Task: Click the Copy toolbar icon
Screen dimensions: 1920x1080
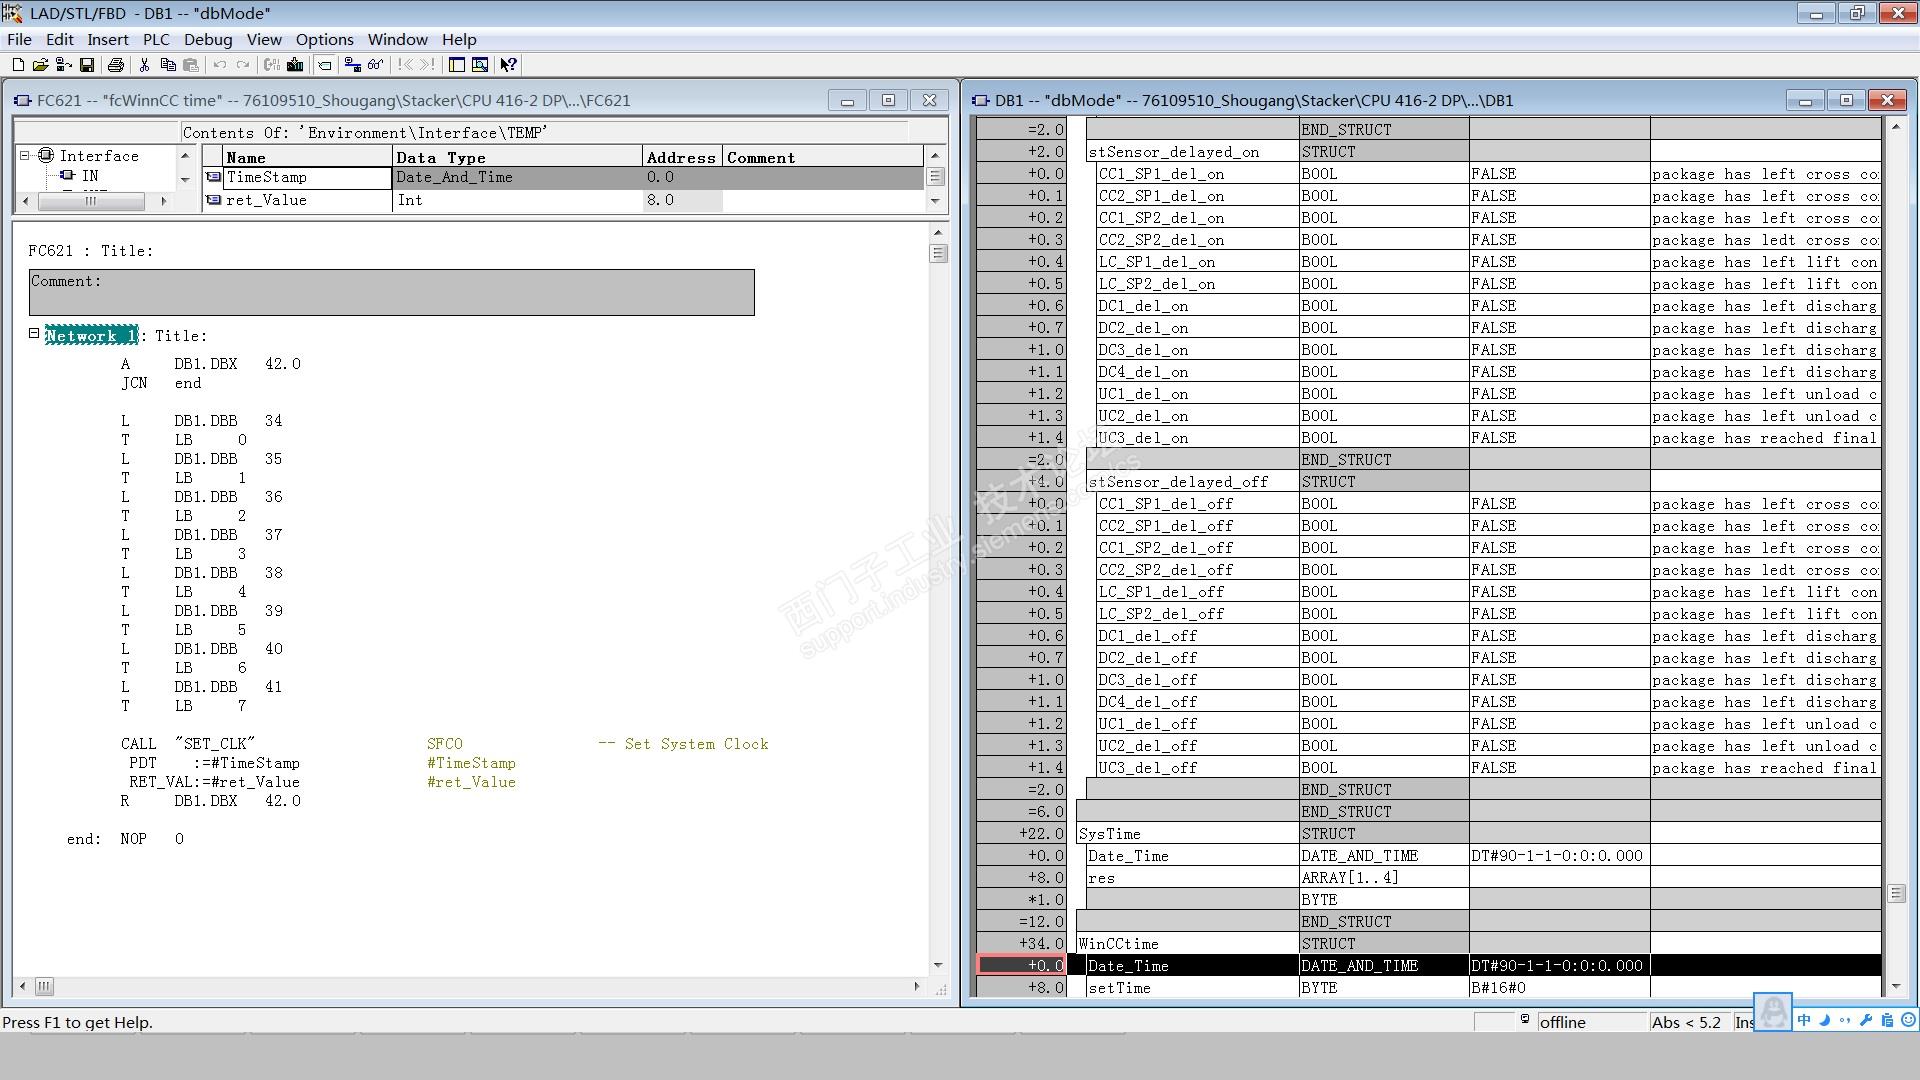Action: tap(168, 65)
